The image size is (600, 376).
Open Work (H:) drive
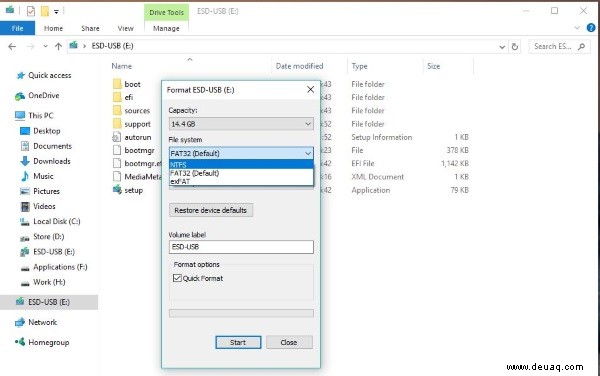49,282
